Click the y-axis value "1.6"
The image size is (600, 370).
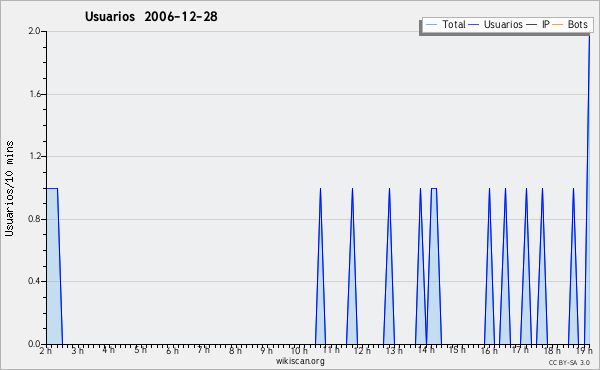click(x=35, y=94)
